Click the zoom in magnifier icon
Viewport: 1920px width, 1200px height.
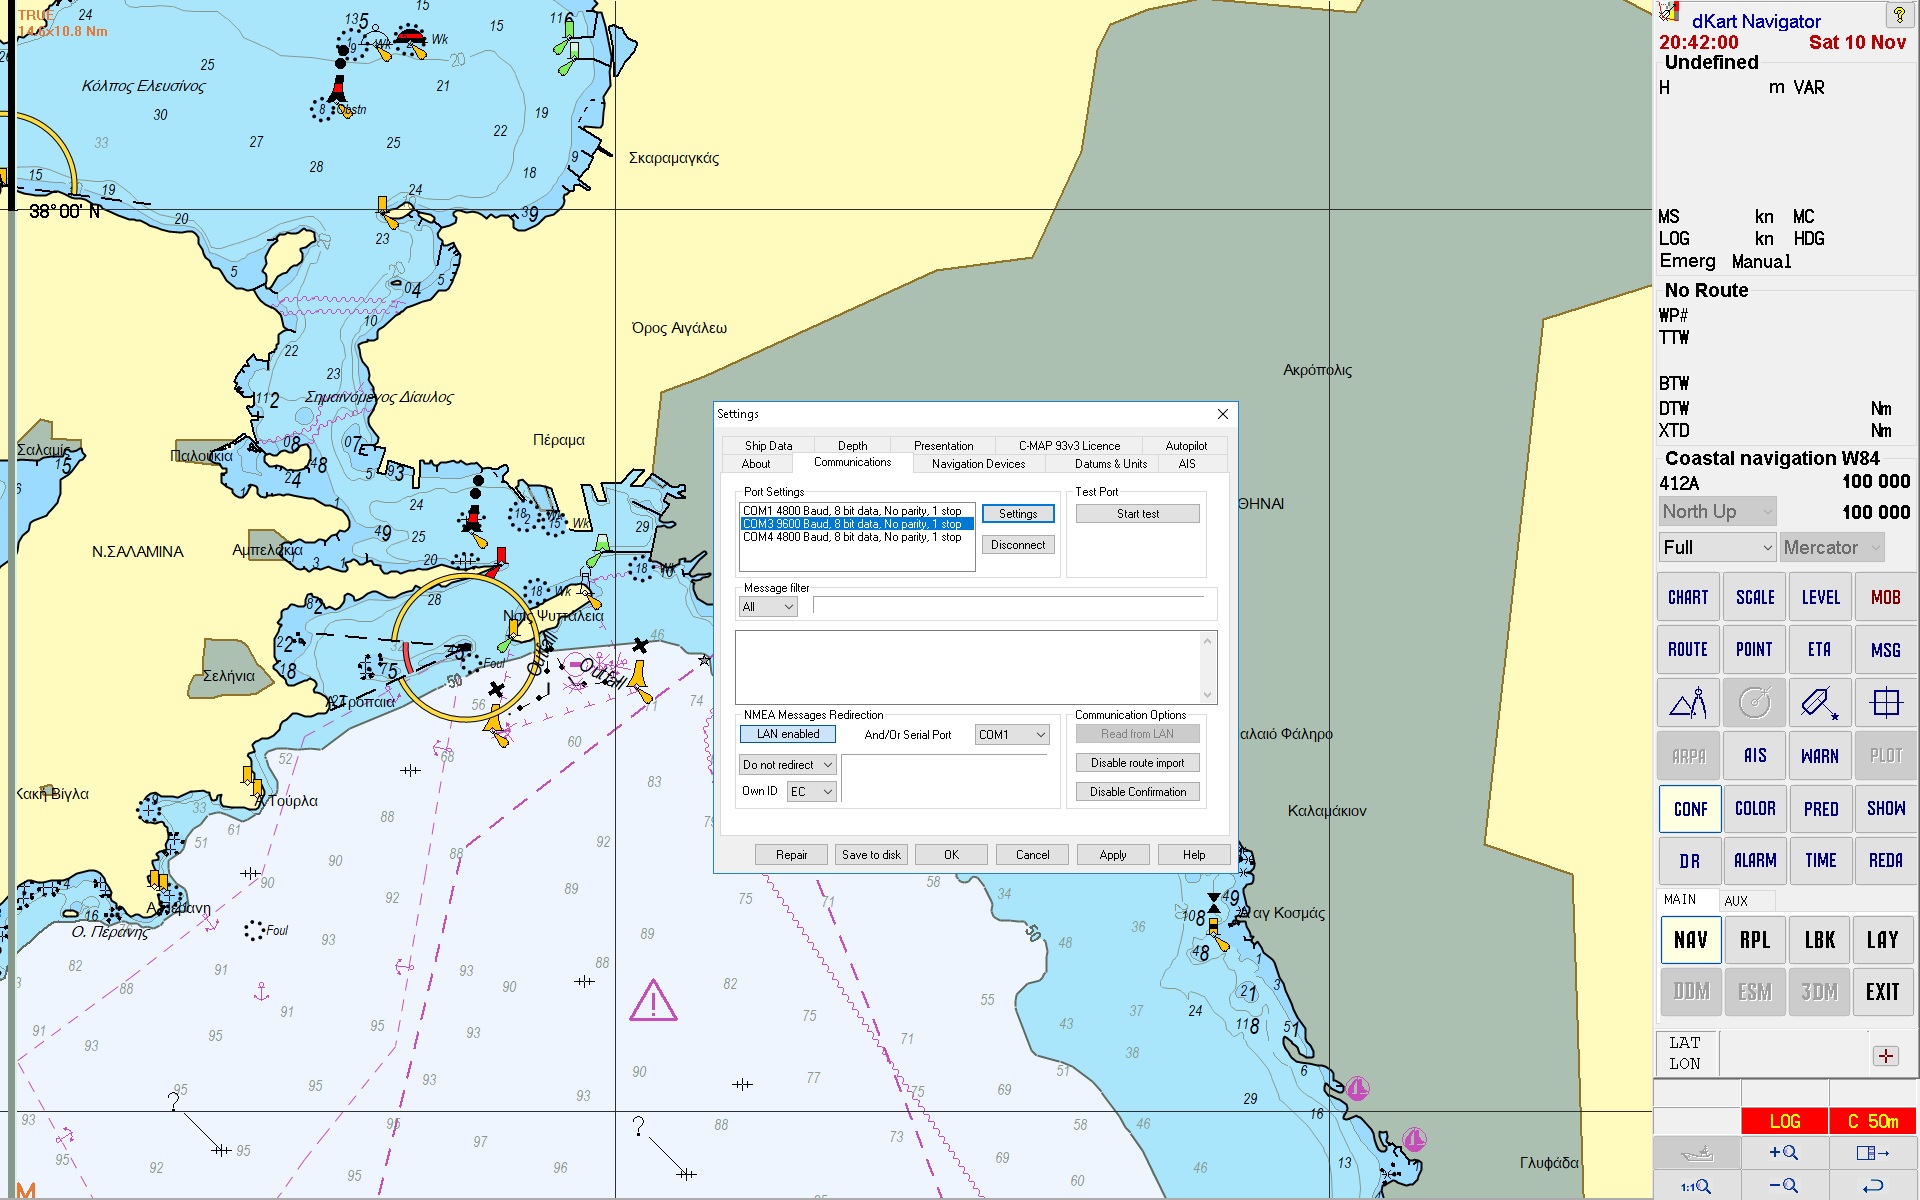1784,1153
